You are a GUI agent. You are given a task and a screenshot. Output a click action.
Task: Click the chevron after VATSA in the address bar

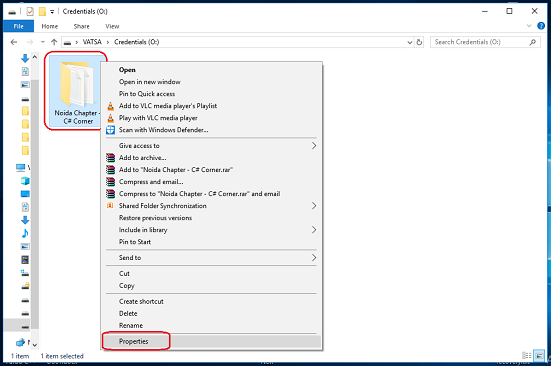click(108, 43)
